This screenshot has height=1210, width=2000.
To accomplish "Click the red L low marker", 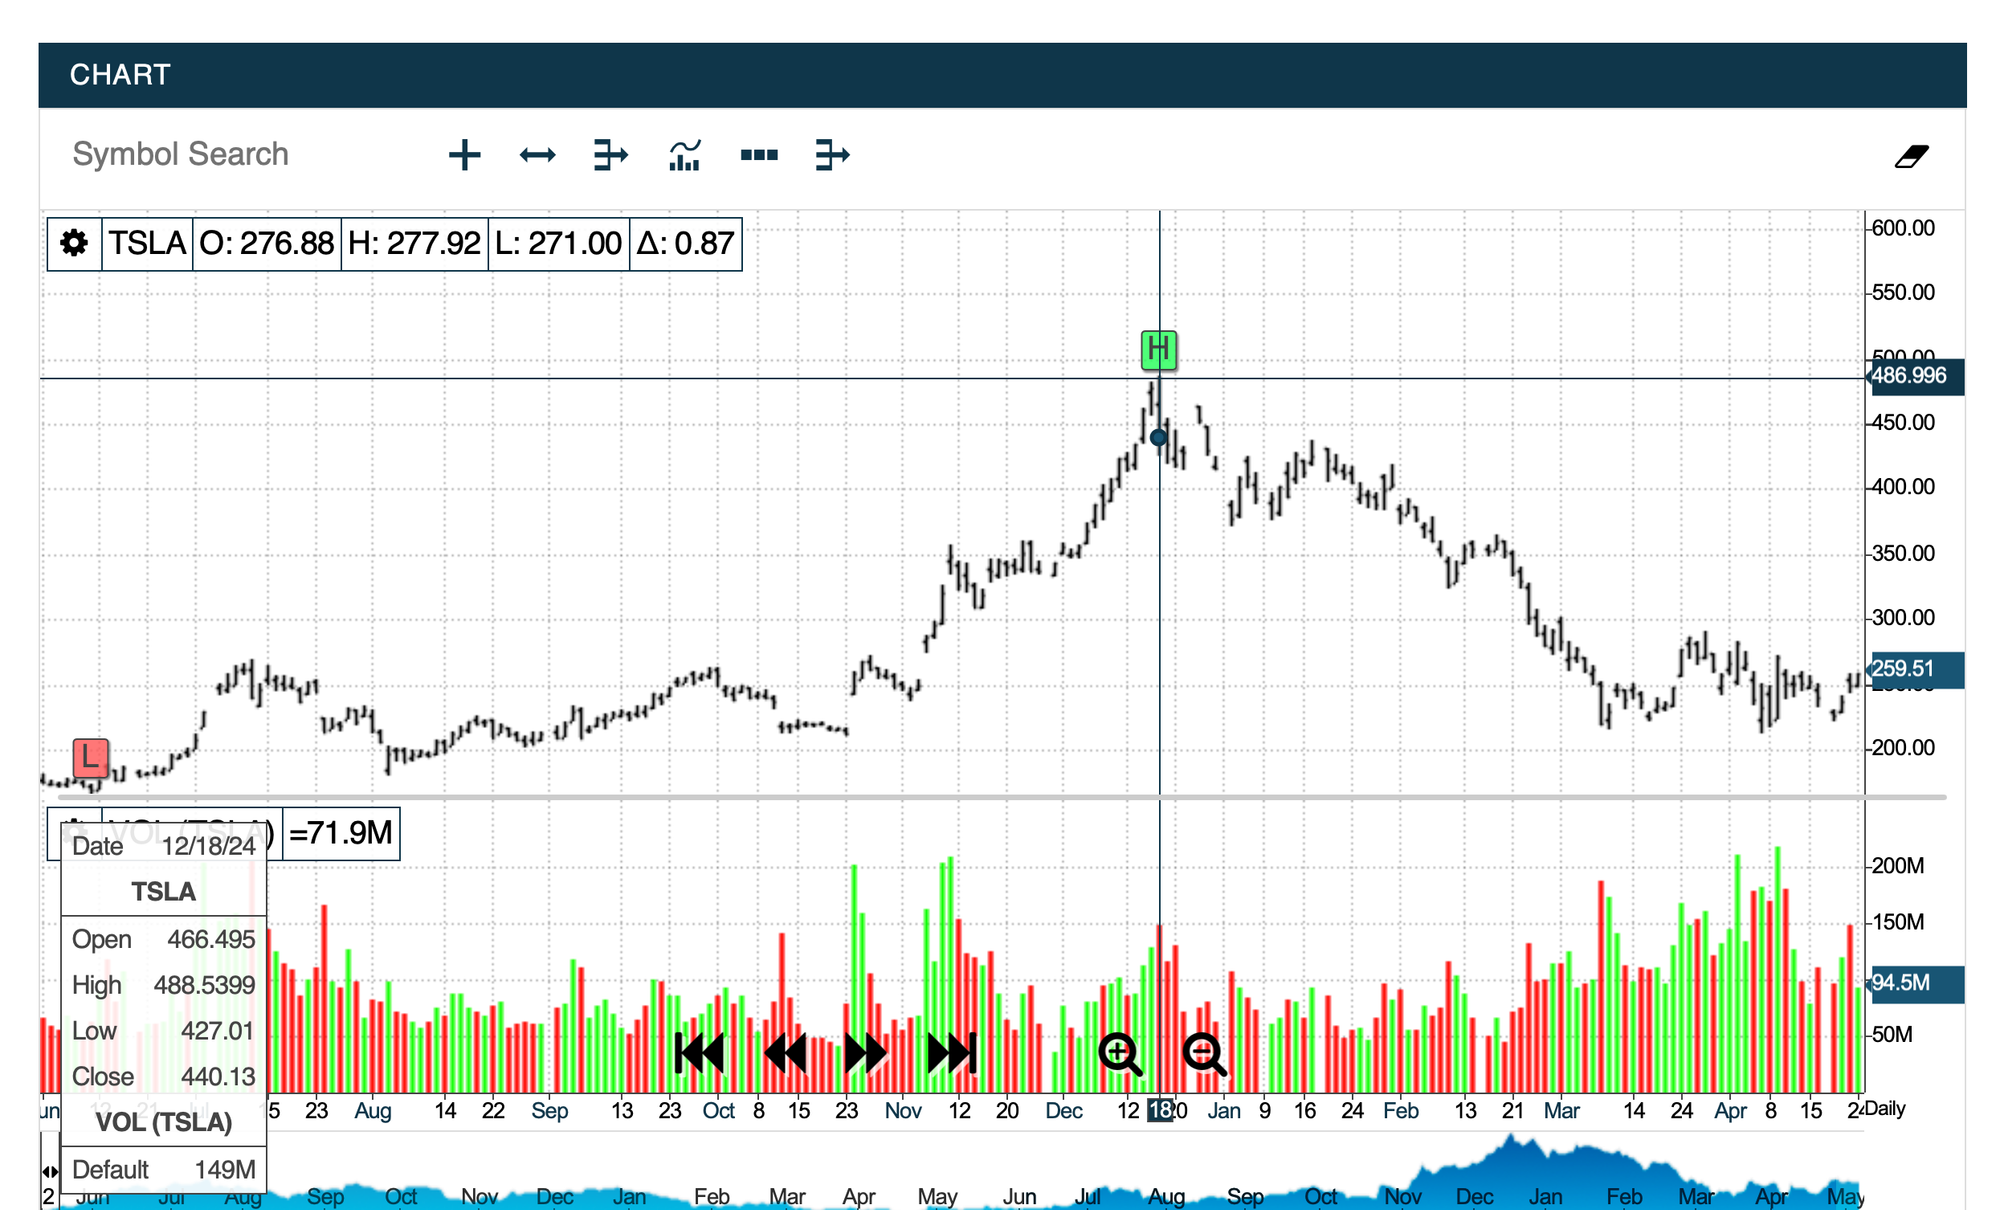I will tap(90, 757).
